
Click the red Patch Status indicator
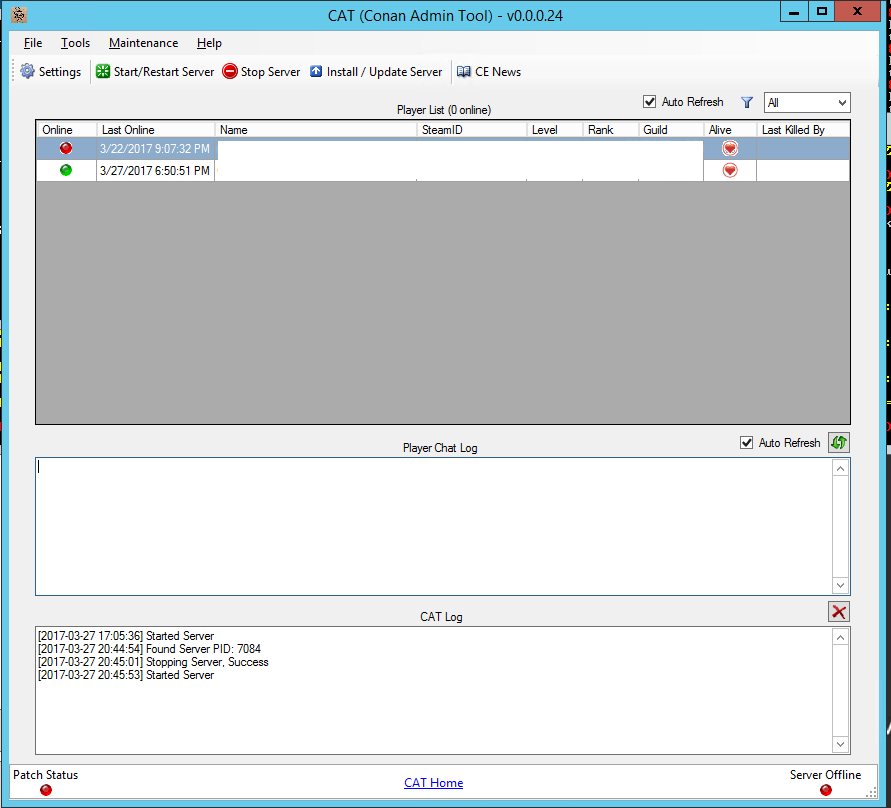coord(46,790)
